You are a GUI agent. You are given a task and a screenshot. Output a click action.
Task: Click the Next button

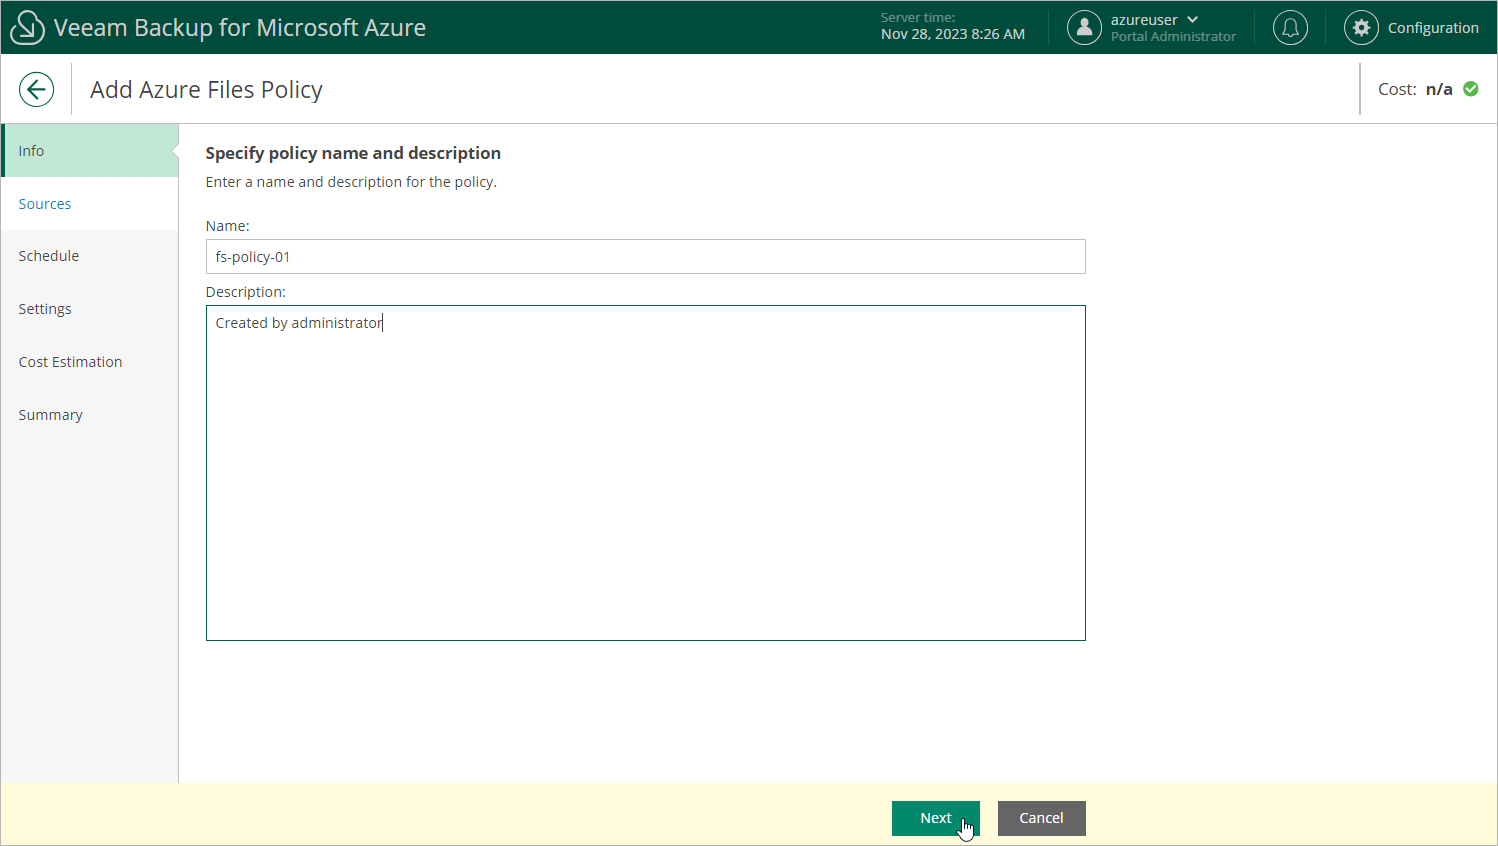[x=936, y=818]
